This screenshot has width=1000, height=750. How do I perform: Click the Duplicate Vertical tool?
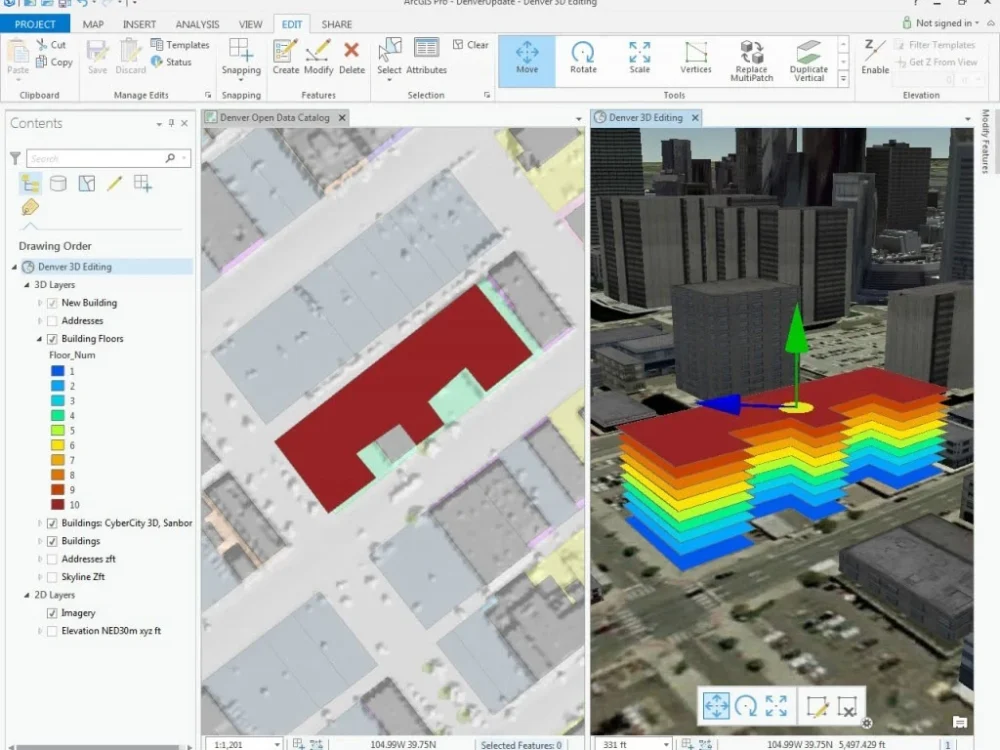[x=809, y=60]
